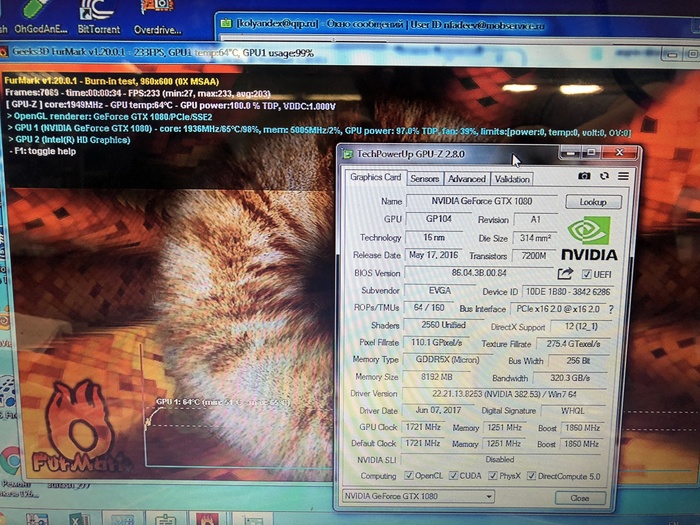
Task: Click the GPU-Z screenshot camera icon
Action: 584,176
